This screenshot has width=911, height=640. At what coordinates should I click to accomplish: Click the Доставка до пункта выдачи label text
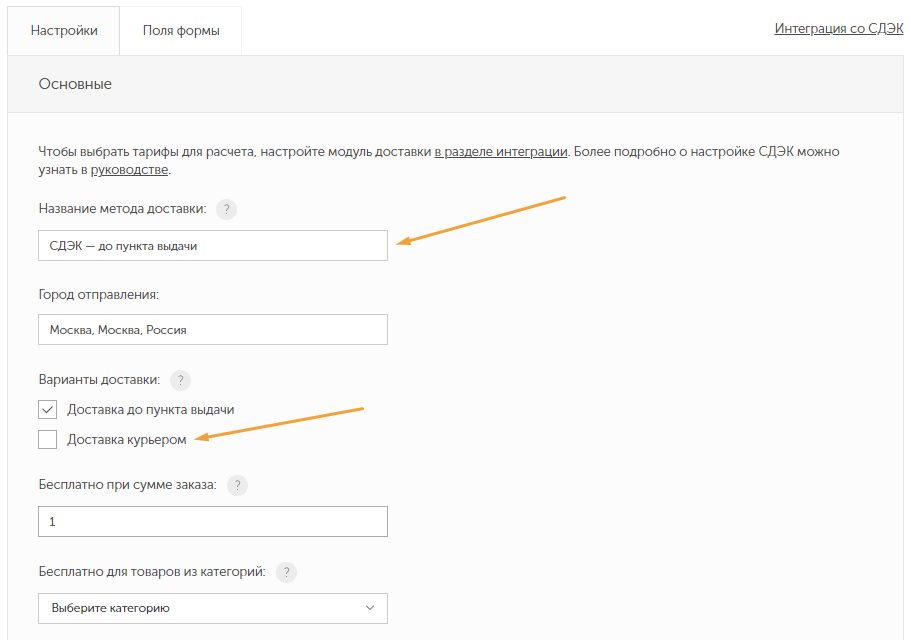click(x=150, y=409)
